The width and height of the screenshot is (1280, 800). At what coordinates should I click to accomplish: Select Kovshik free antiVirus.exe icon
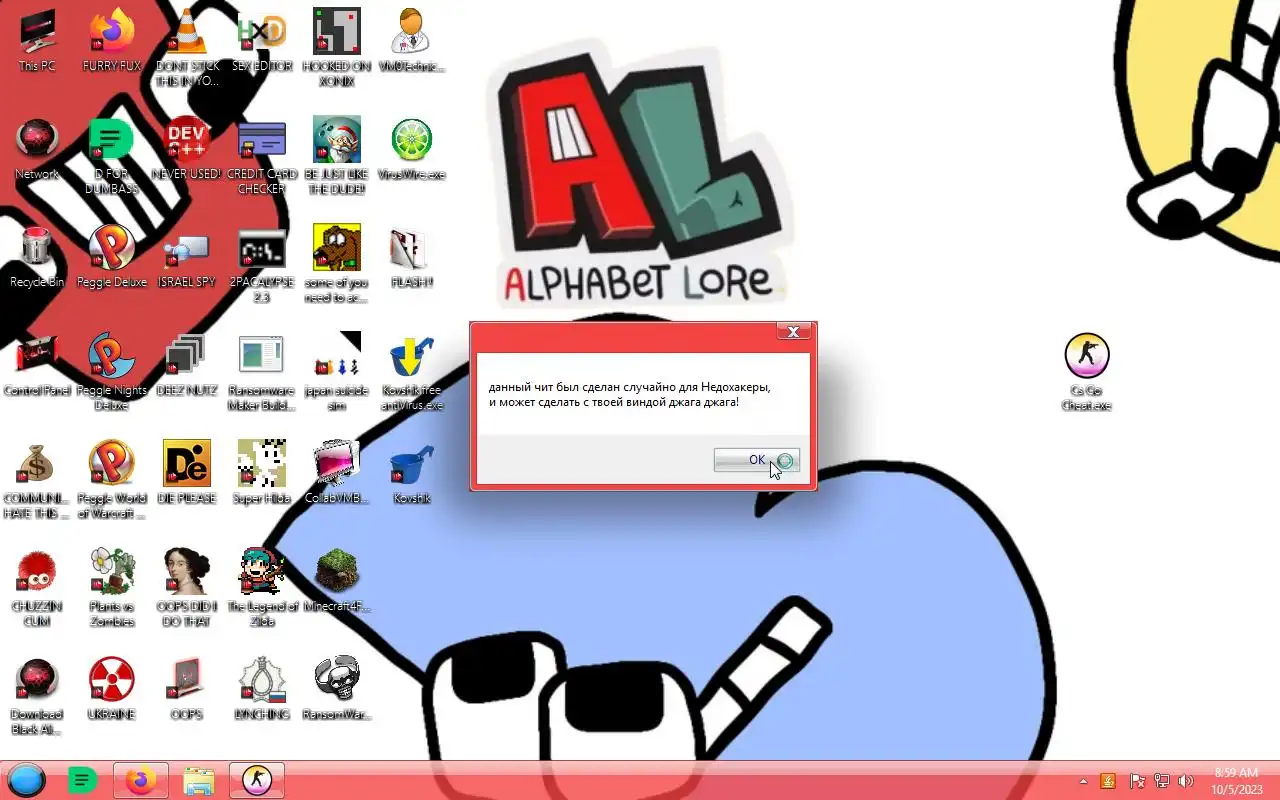pyautogui.click(x=412, y=371)
